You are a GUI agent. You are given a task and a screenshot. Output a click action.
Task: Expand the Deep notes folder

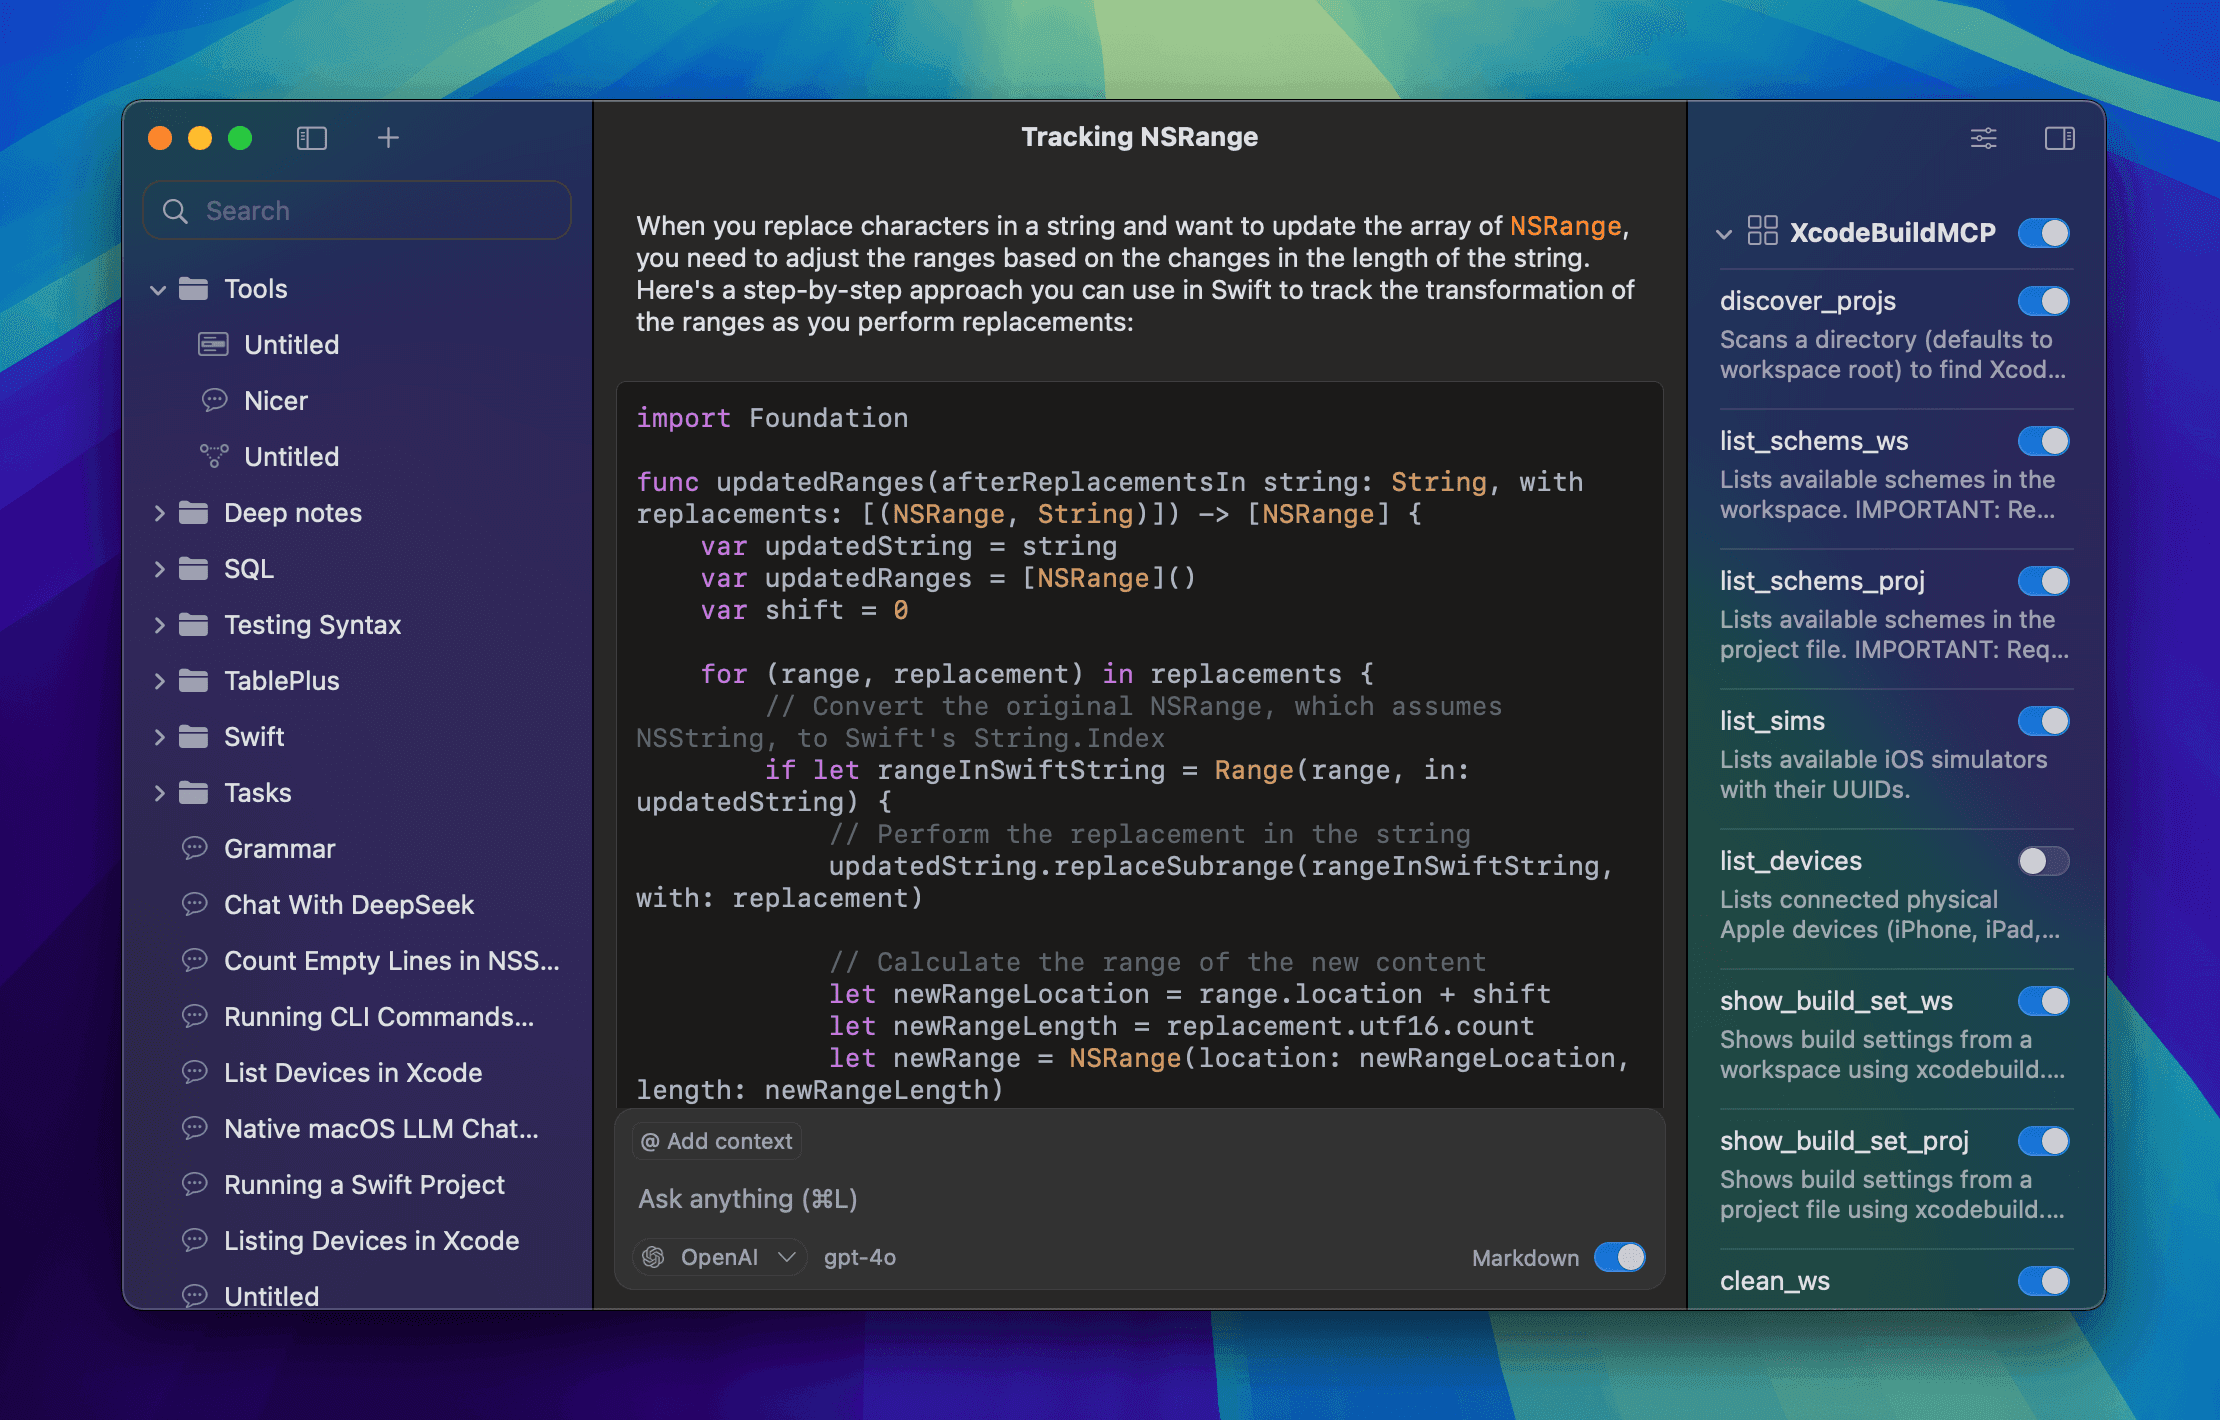tap(158, 513)
